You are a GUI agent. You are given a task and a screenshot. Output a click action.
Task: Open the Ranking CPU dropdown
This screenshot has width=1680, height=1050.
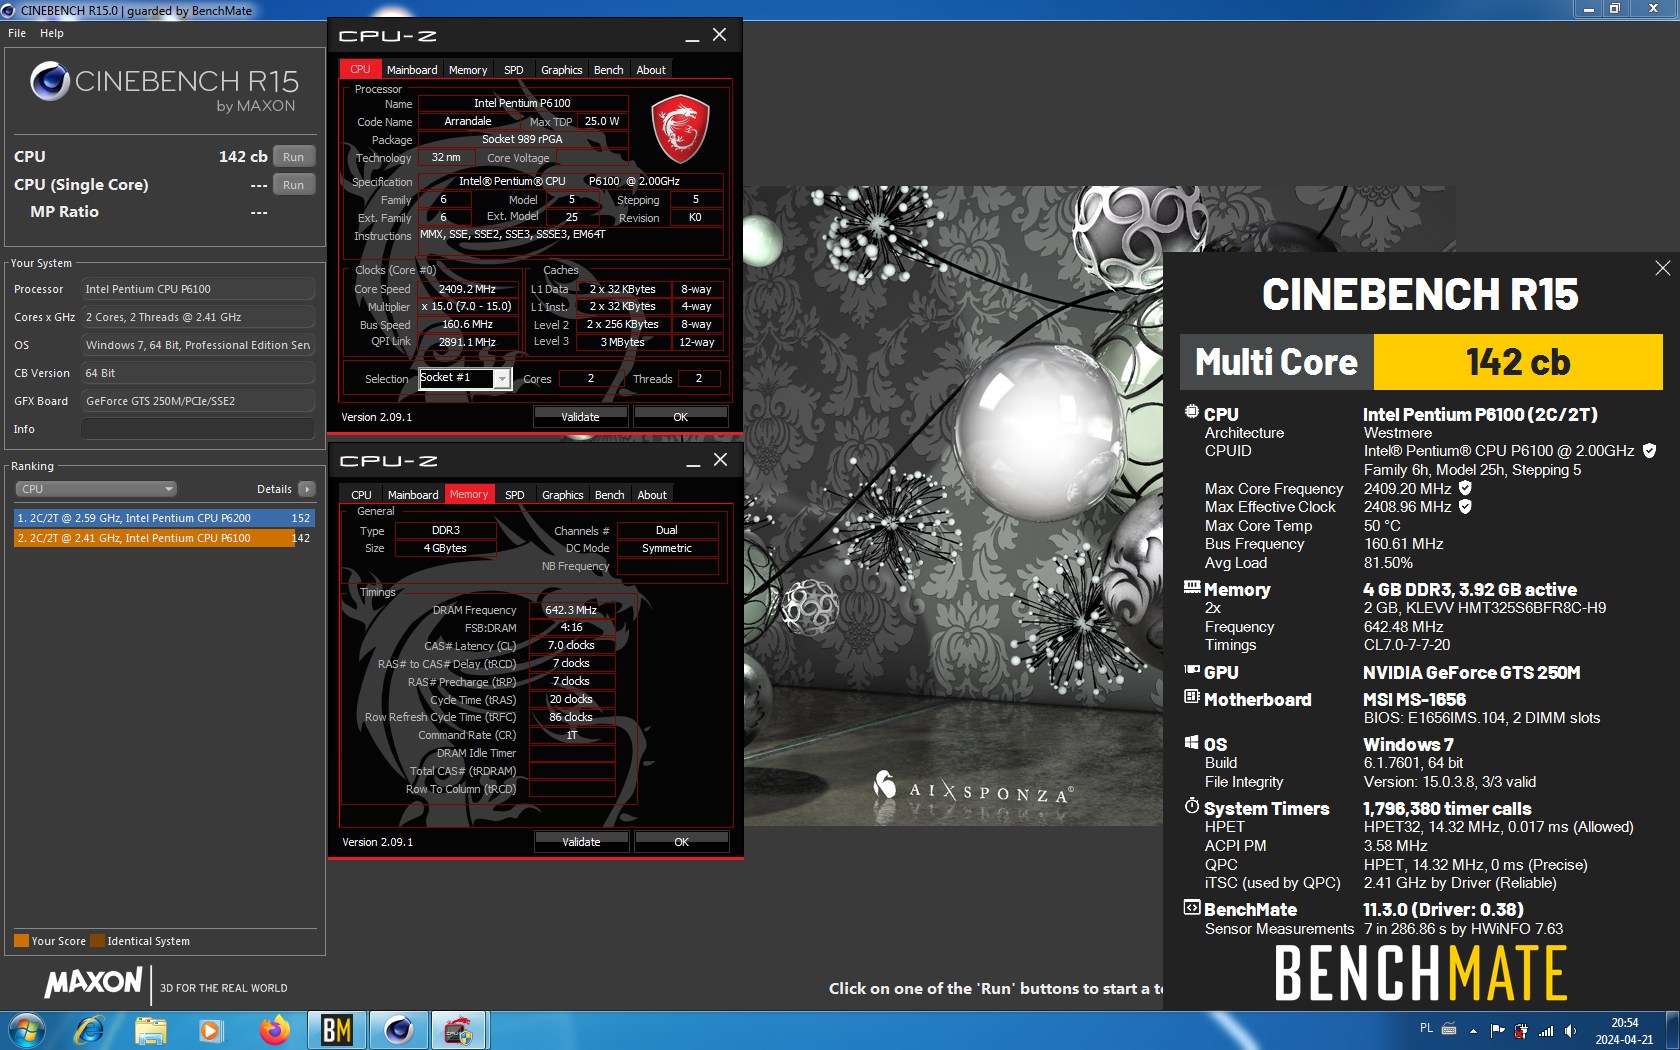pos(96,489)
